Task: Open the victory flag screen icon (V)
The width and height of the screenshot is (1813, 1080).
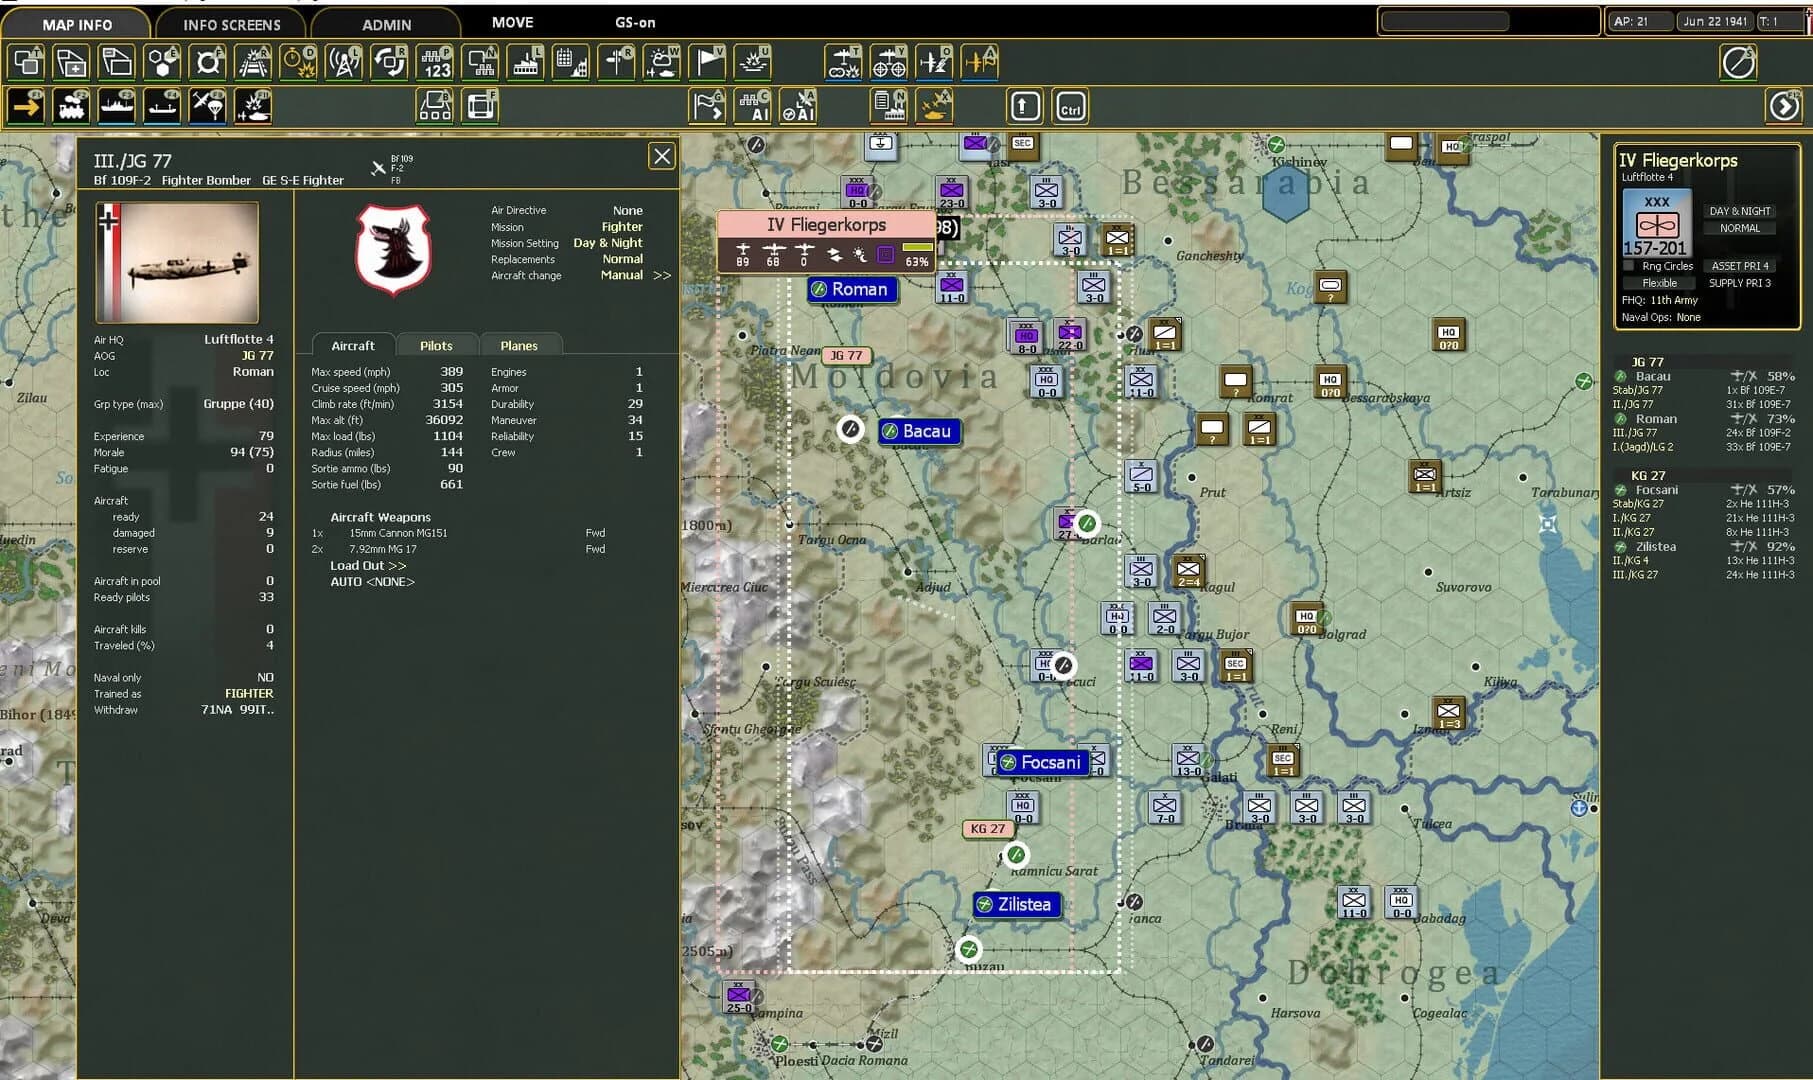Action: tap(707, 61)
